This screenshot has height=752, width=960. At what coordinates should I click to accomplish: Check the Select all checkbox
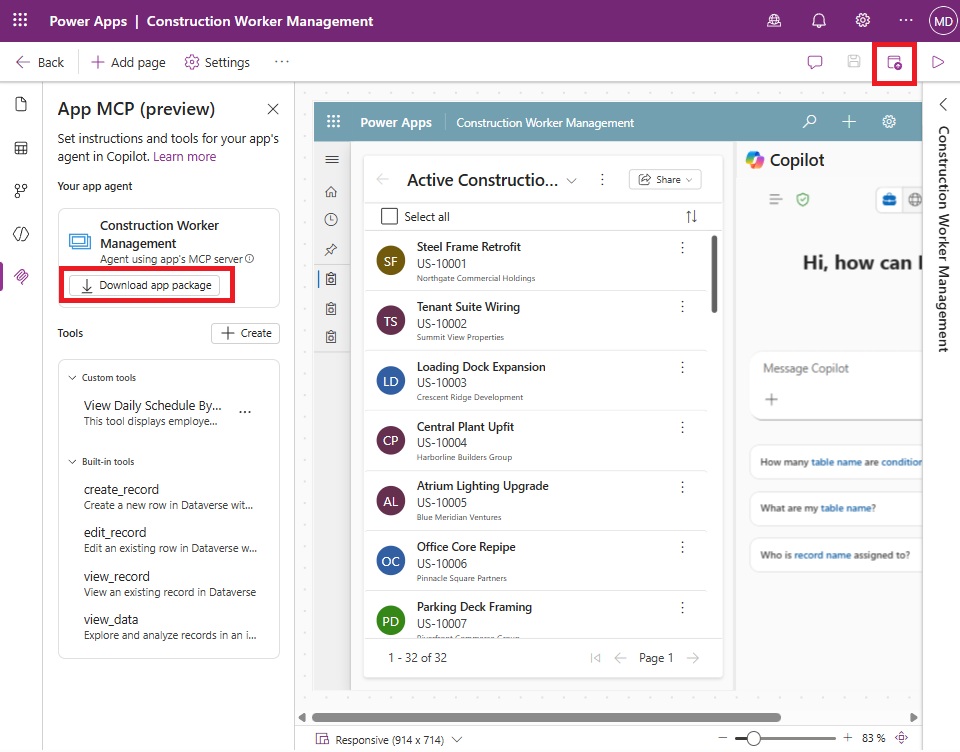[x=389, y=216]
